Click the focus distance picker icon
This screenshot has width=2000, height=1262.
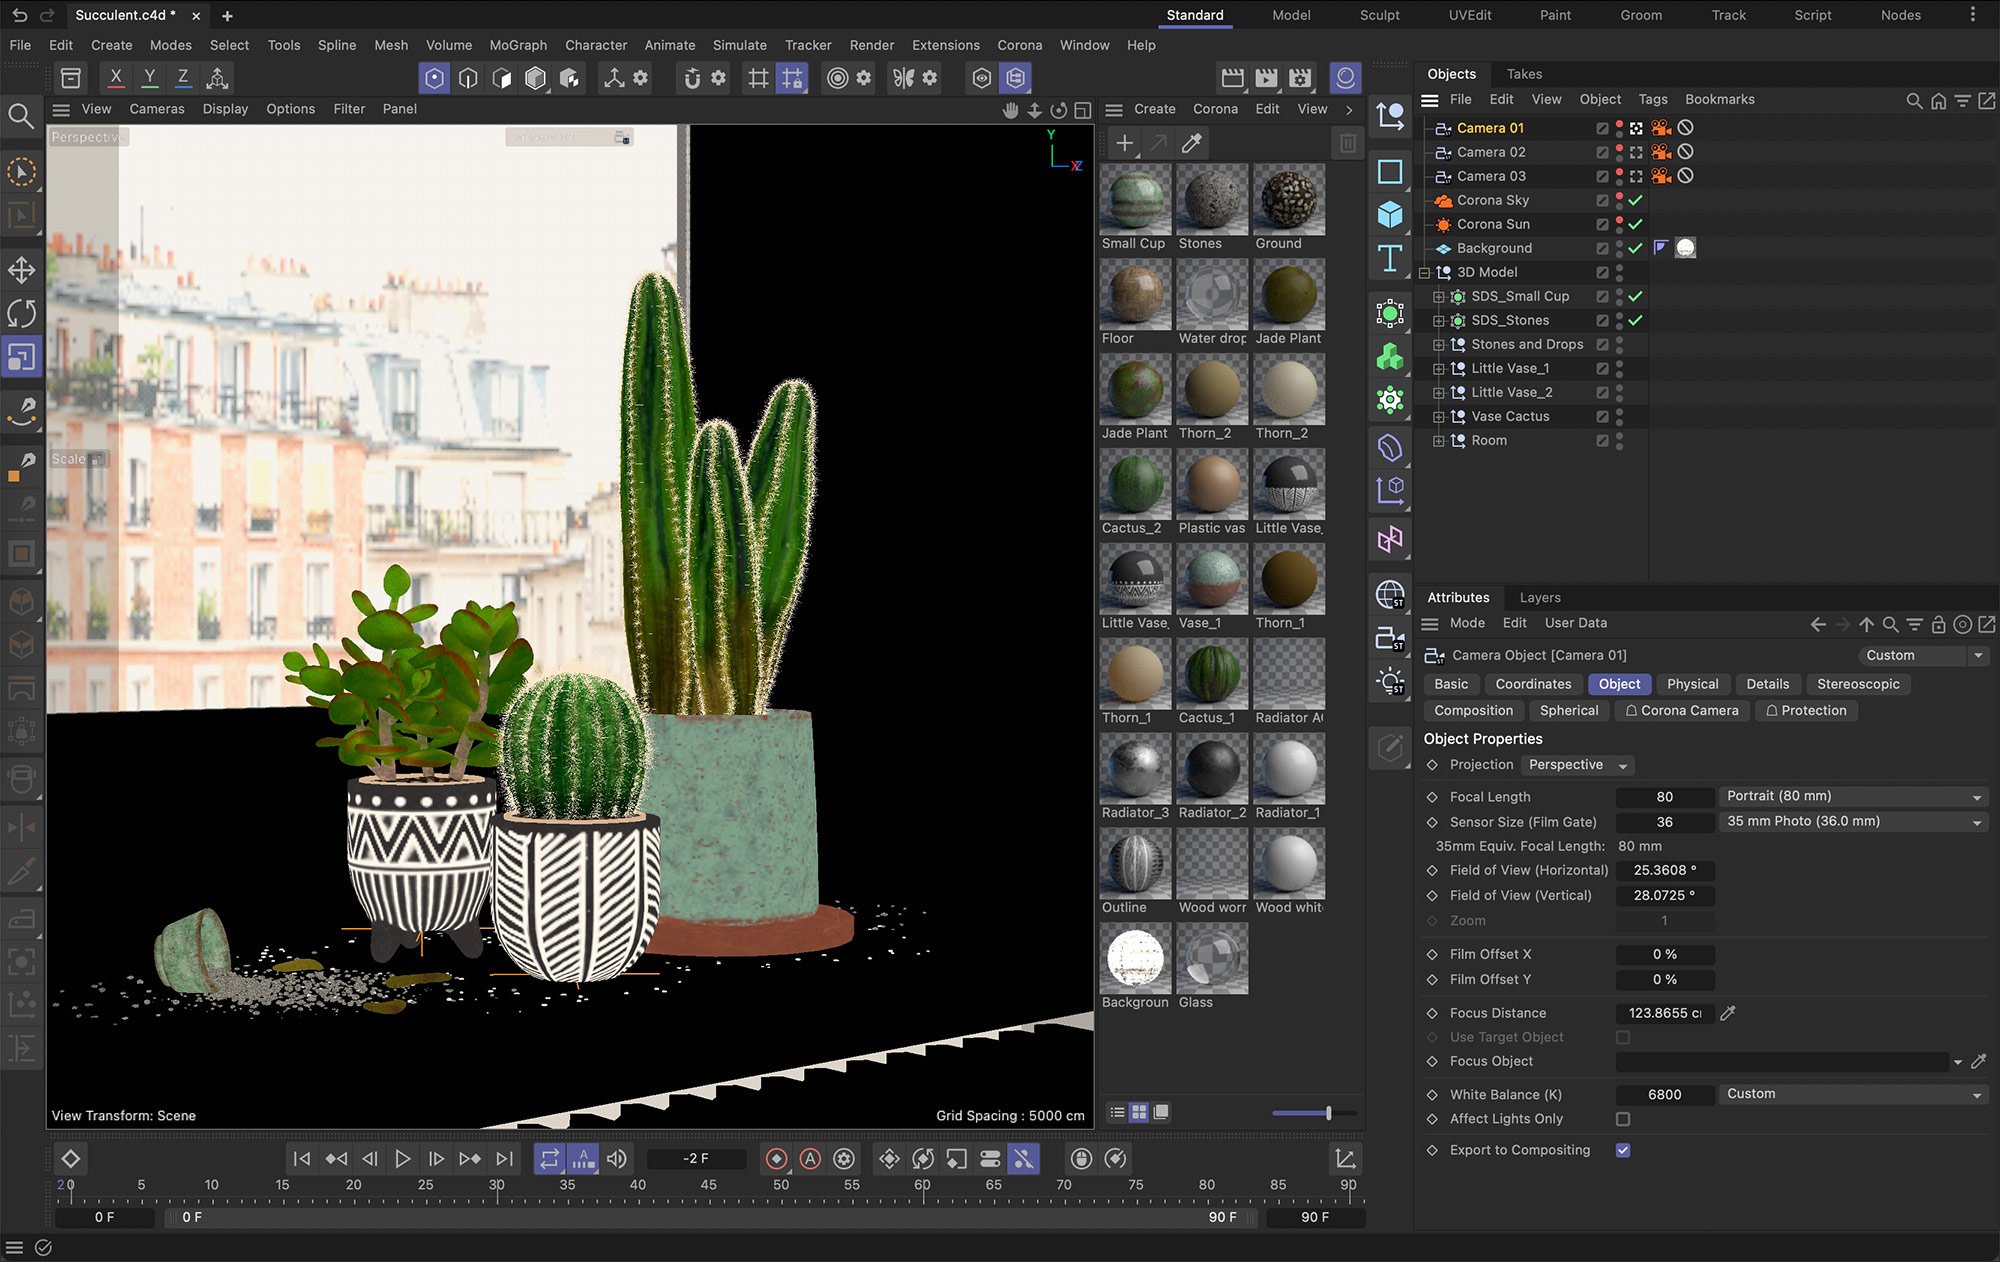pos(1727,1013)
